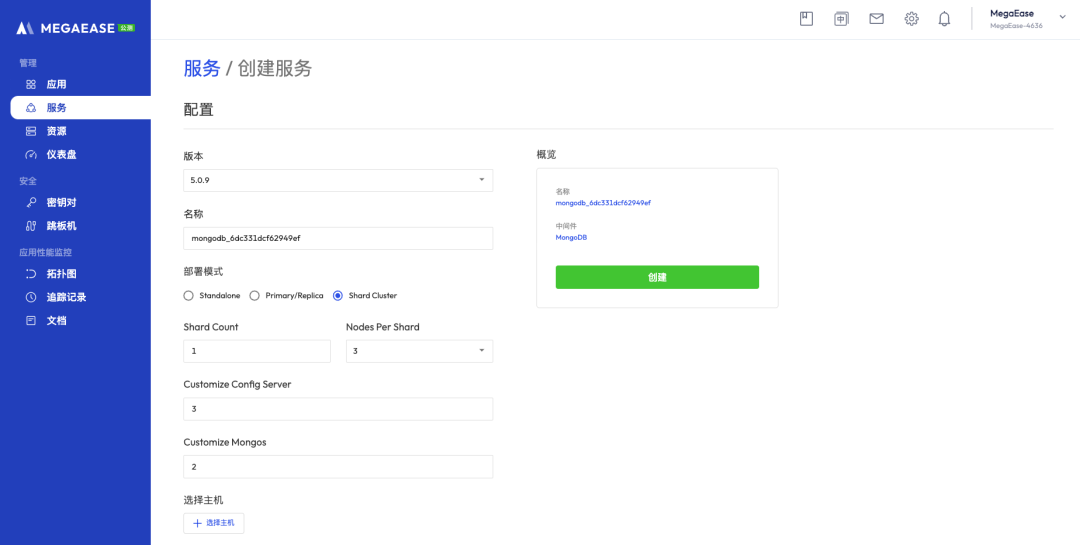
Task: Open the settings gear icon
Action: point(911,19)
